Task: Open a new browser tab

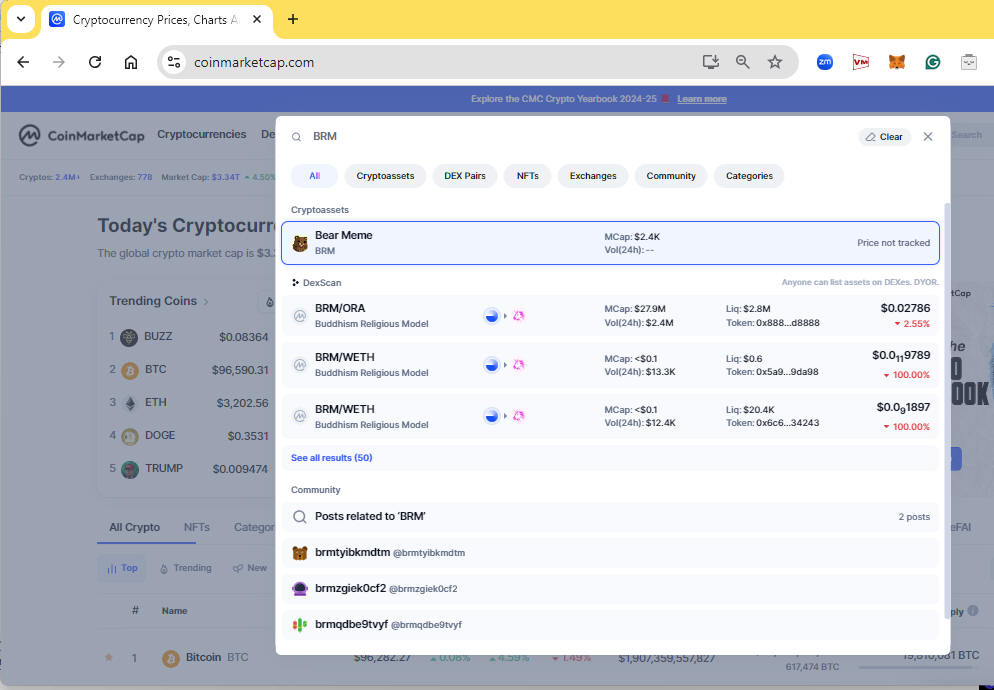Action: [293, 20]
